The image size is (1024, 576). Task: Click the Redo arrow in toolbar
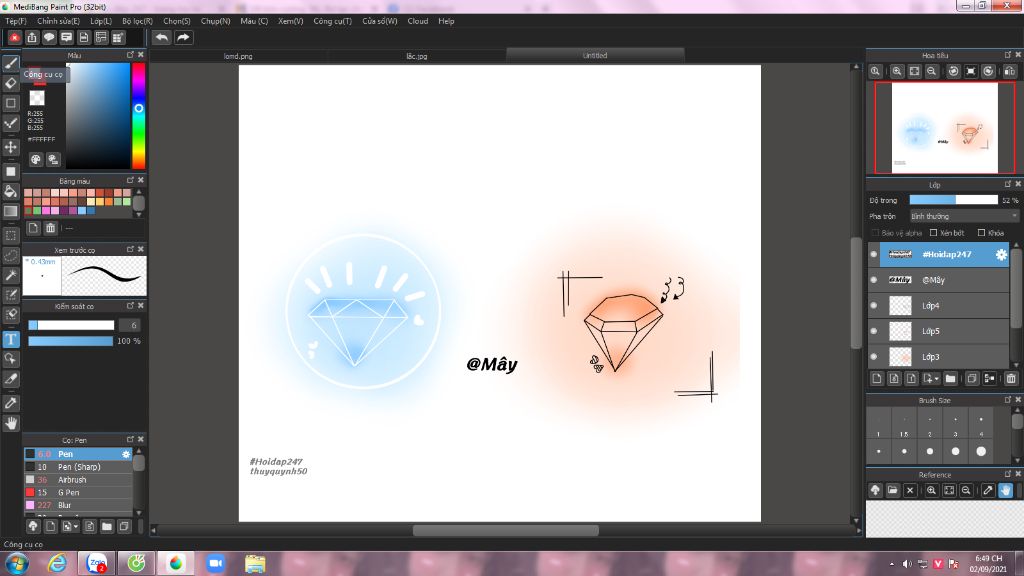[x=184, y=38]
